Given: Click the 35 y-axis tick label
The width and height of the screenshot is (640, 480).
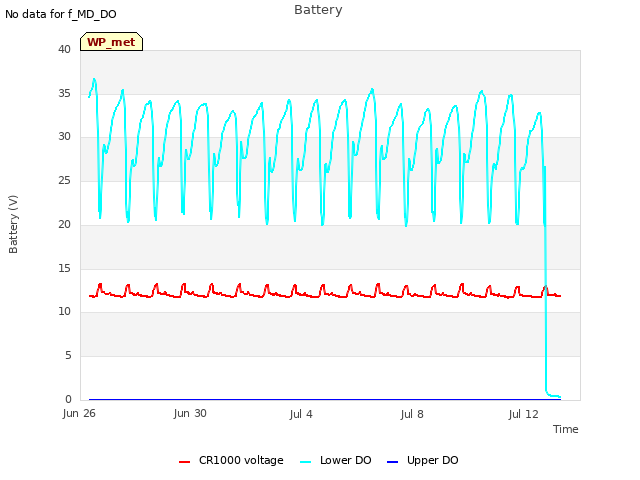Looking at the screenshot, I should [64, 93].
